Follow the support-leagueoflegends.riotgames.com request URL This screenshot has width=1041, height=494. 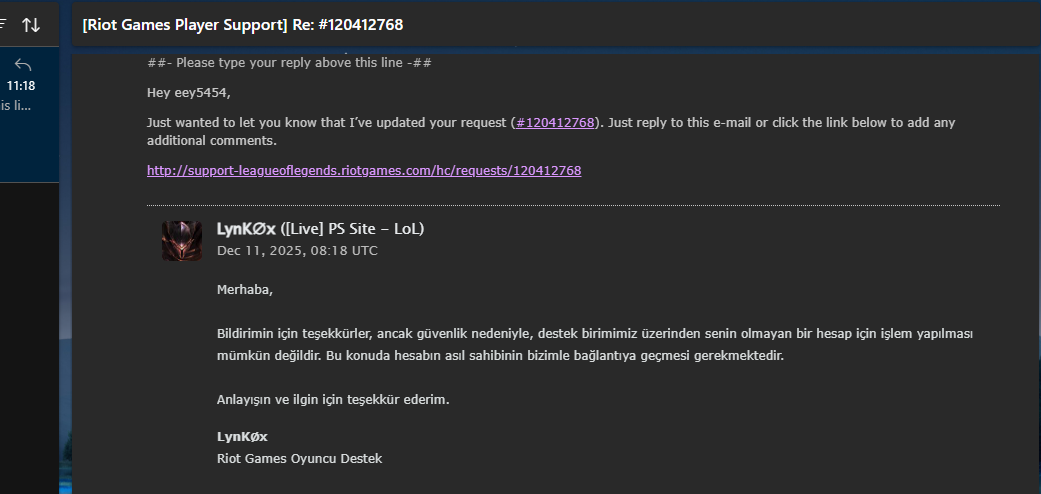(x=364, y=171)
